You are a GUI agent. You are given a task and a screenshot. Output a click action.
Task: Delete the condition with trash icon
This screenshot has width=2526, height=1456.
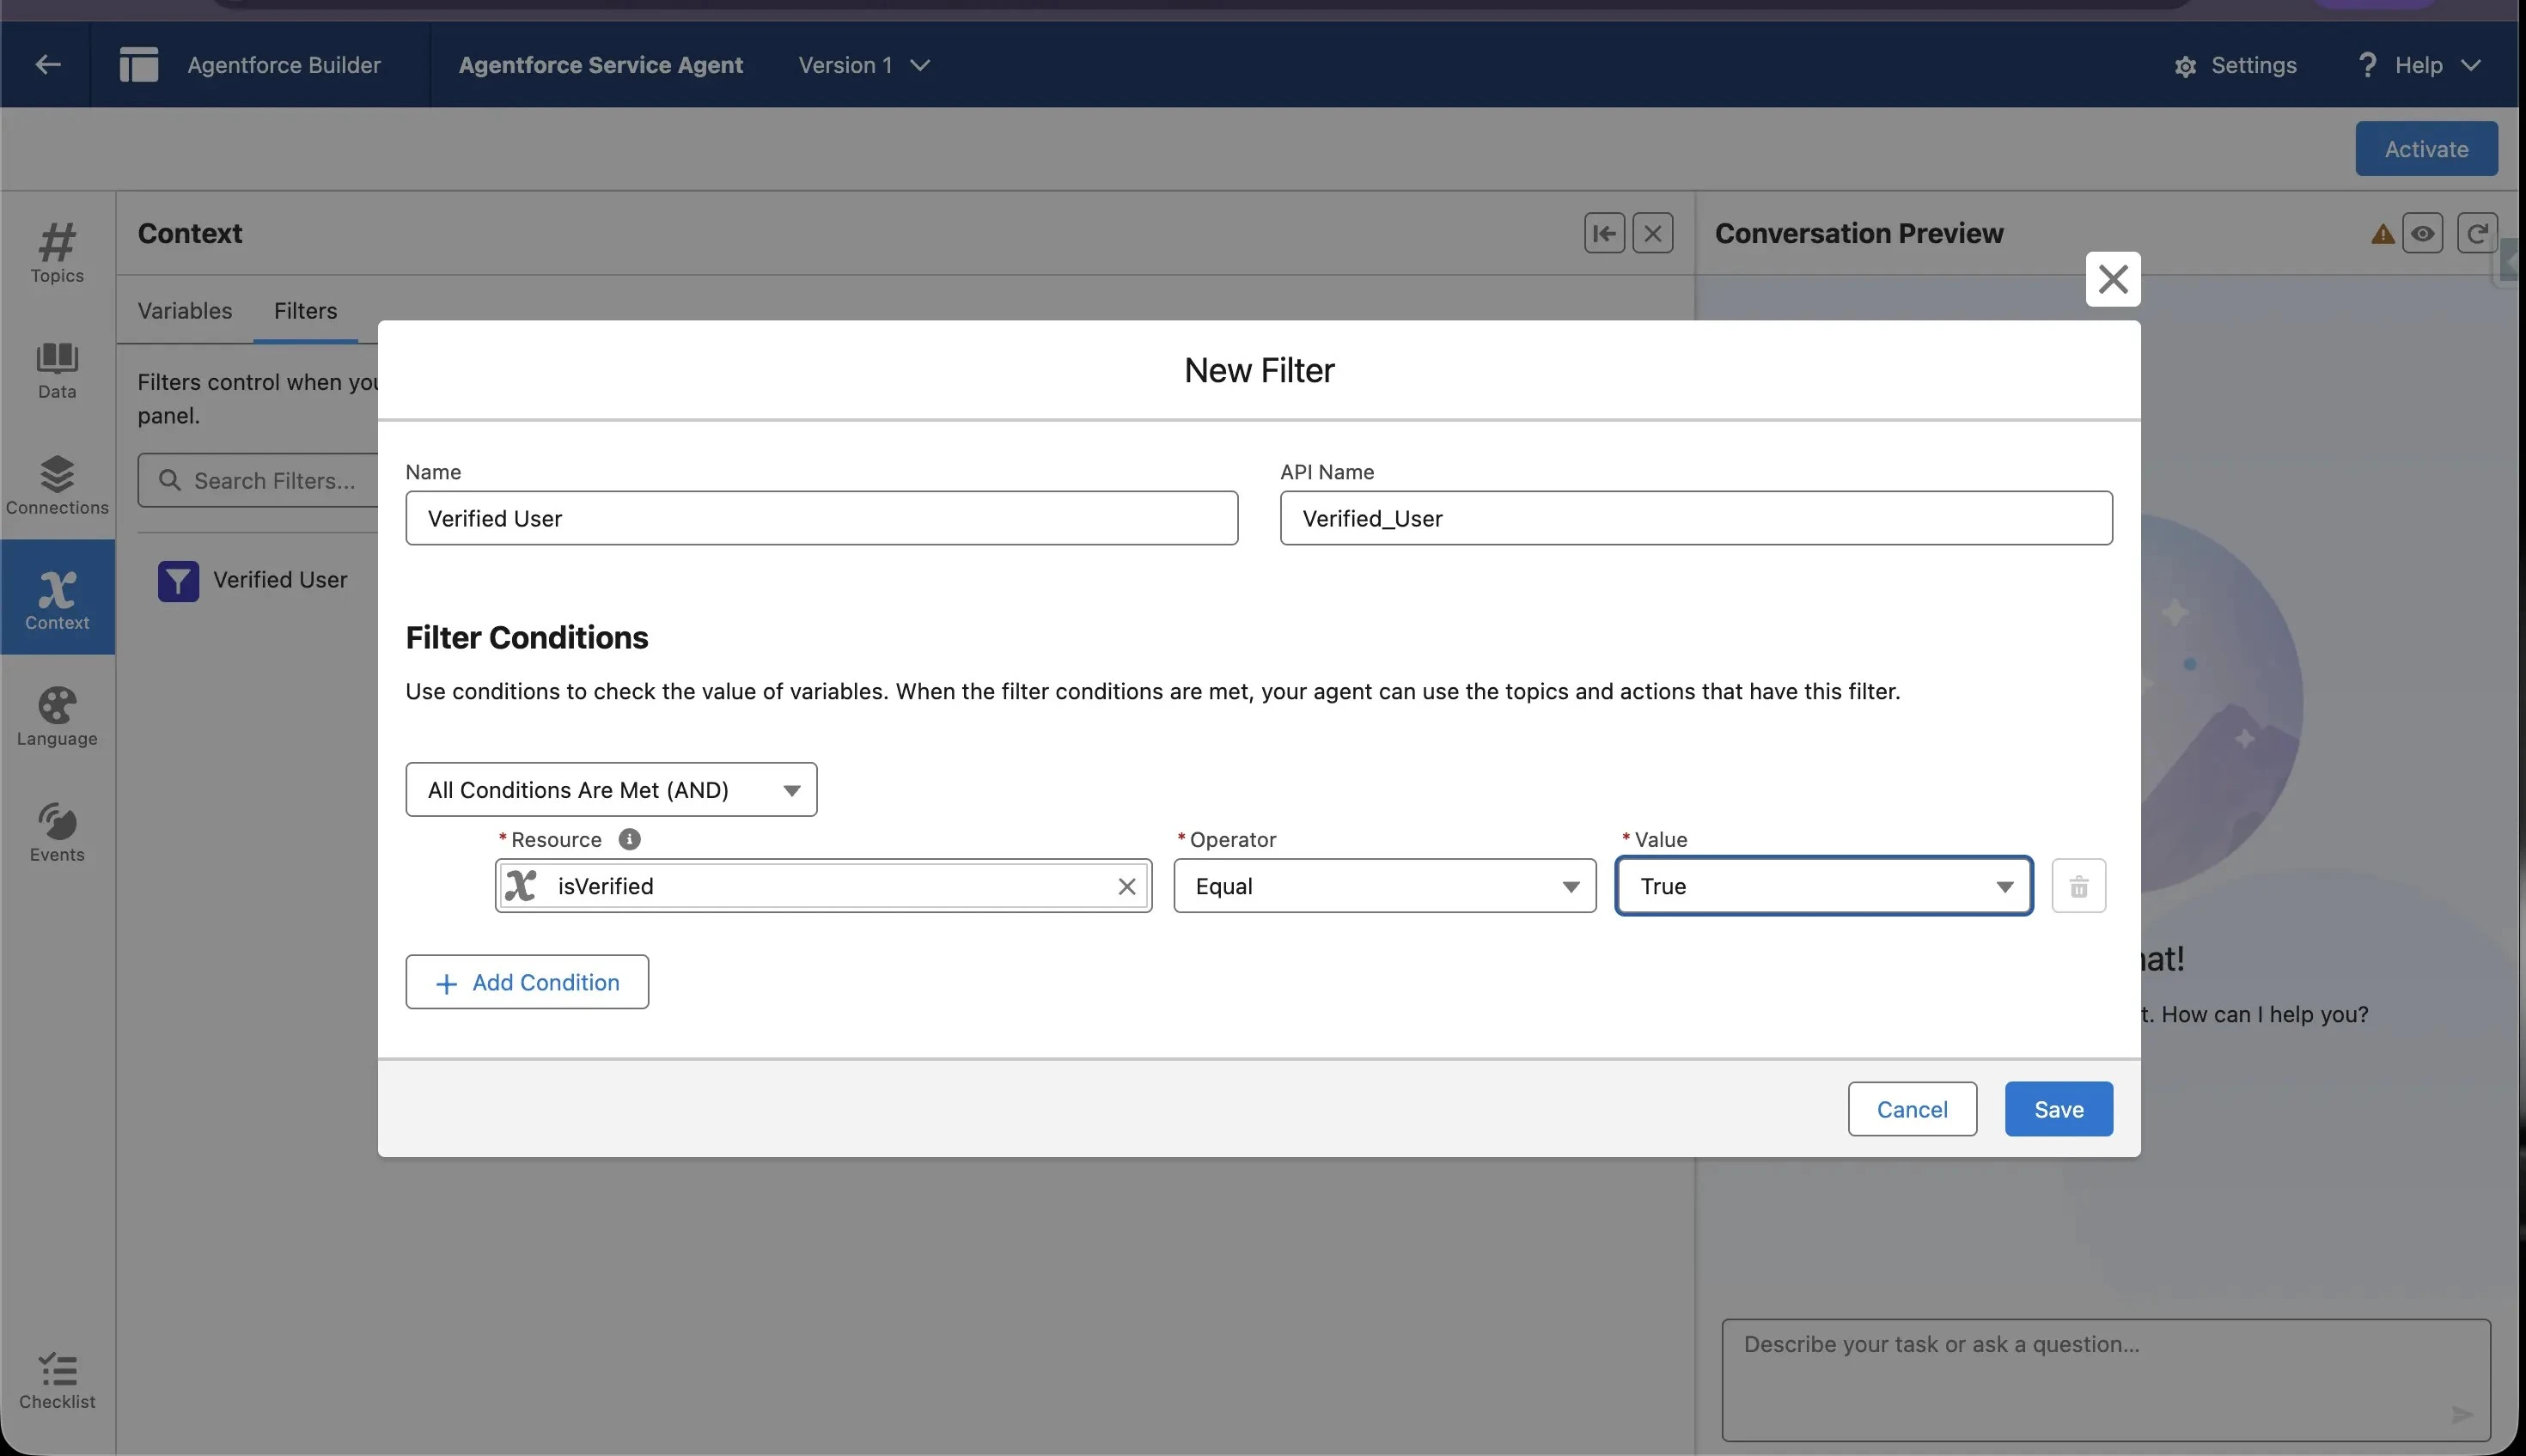tap(2078, 886)
